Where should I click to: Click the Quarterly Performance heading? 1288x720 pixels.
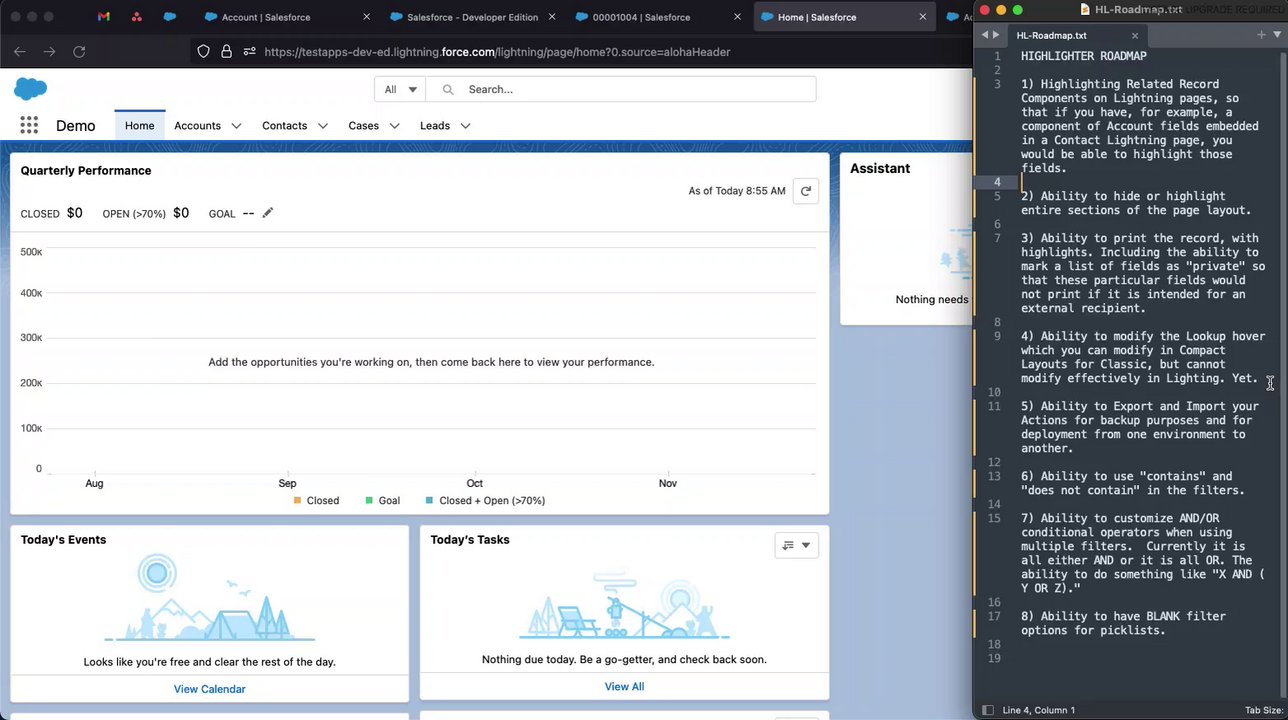86,171
